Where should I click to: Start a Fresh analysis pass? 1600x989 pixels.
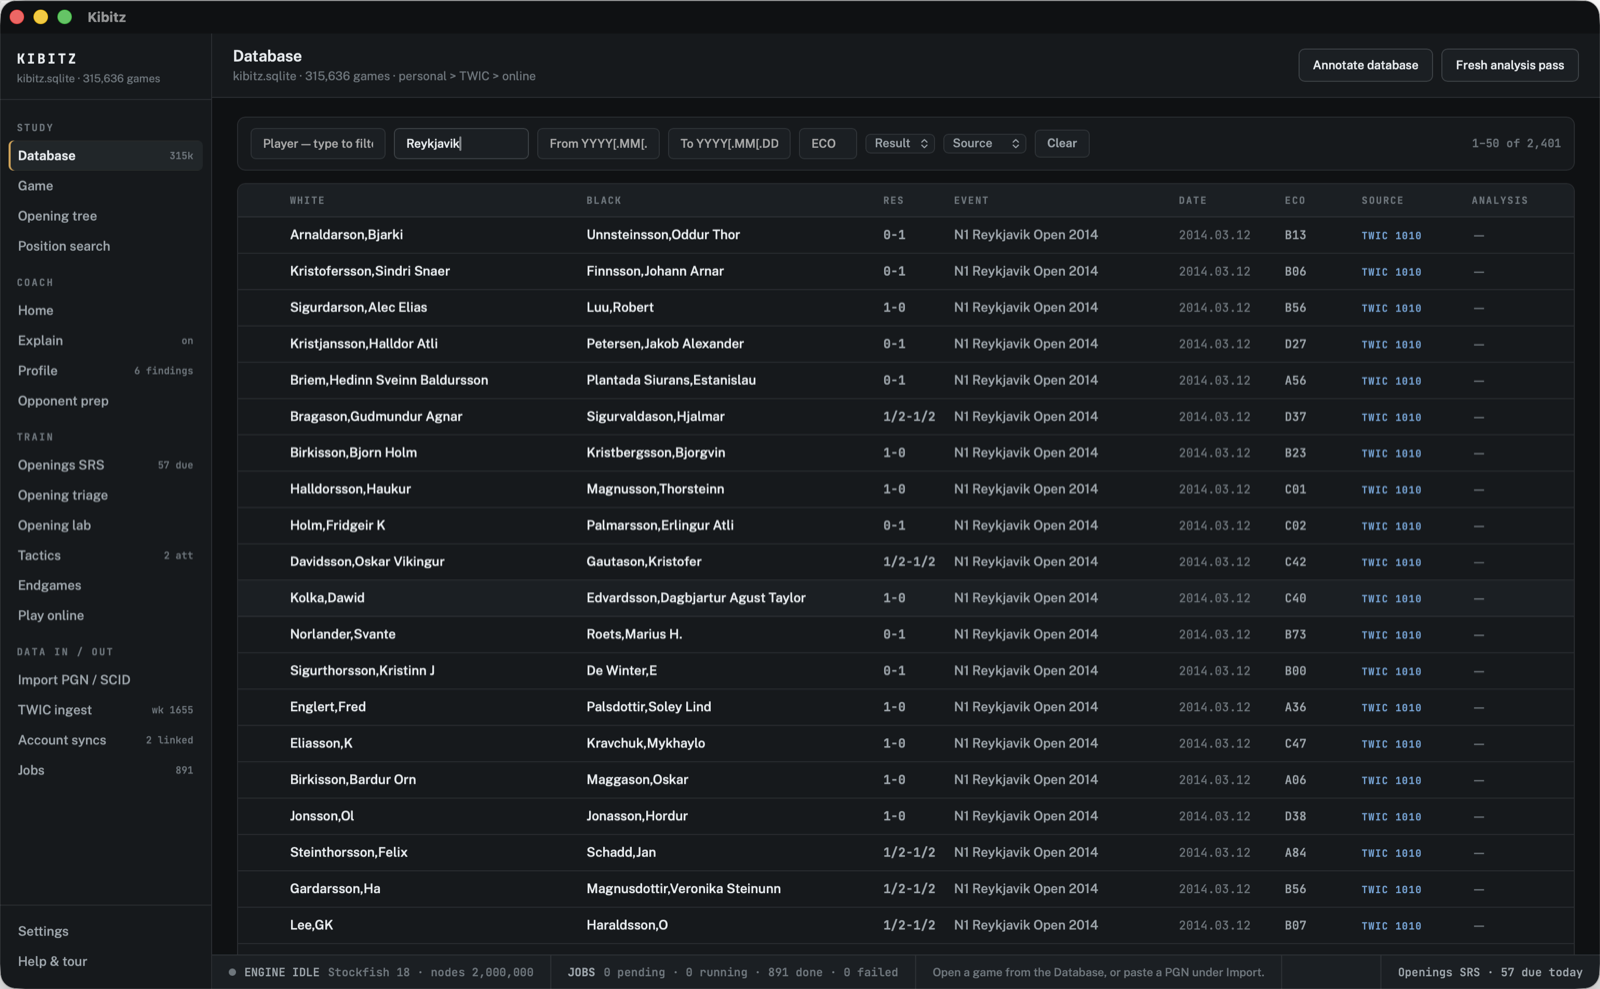coord(1509,65)
